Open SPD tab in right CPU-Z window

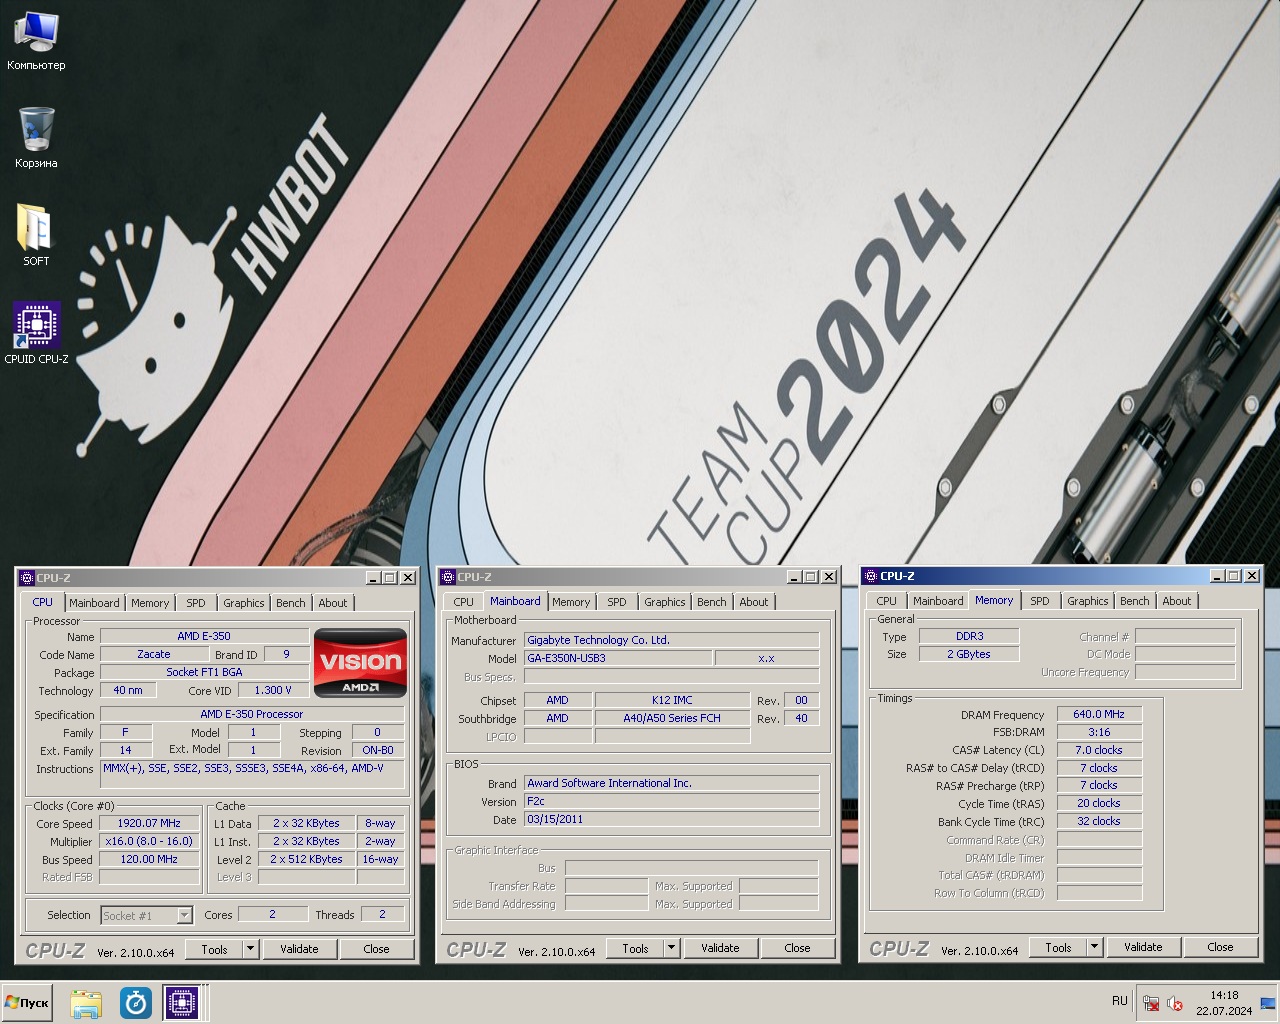point(1040,601)
